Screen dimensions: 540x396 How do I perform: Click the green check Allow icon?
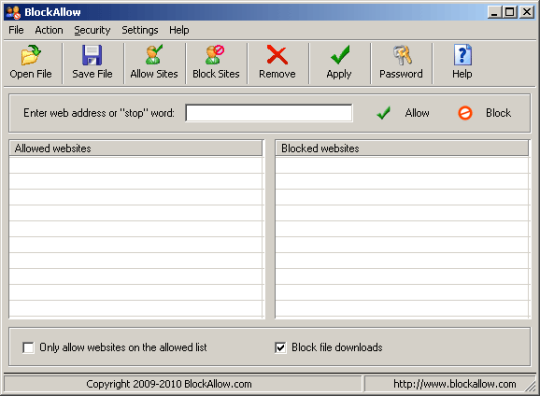tap(383, 113)
